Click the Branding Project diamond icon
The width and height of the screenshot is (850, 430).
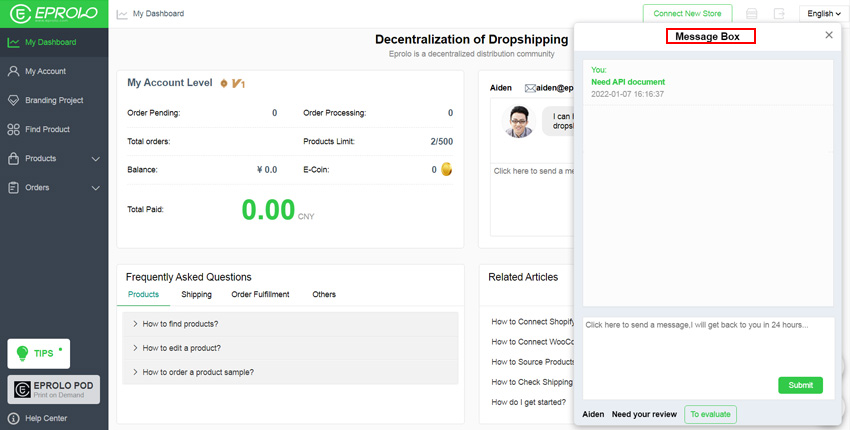pos(14,100)
